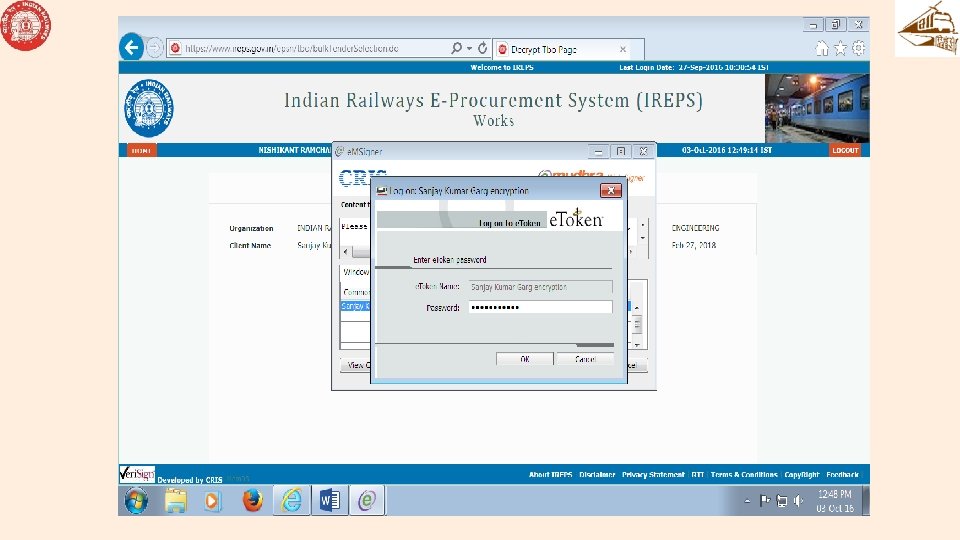The height and width of the screenshot is (540, 960).
Task: Open the Privacy Statement footer link
Action: pyautogui.click(x=653, y=474)
